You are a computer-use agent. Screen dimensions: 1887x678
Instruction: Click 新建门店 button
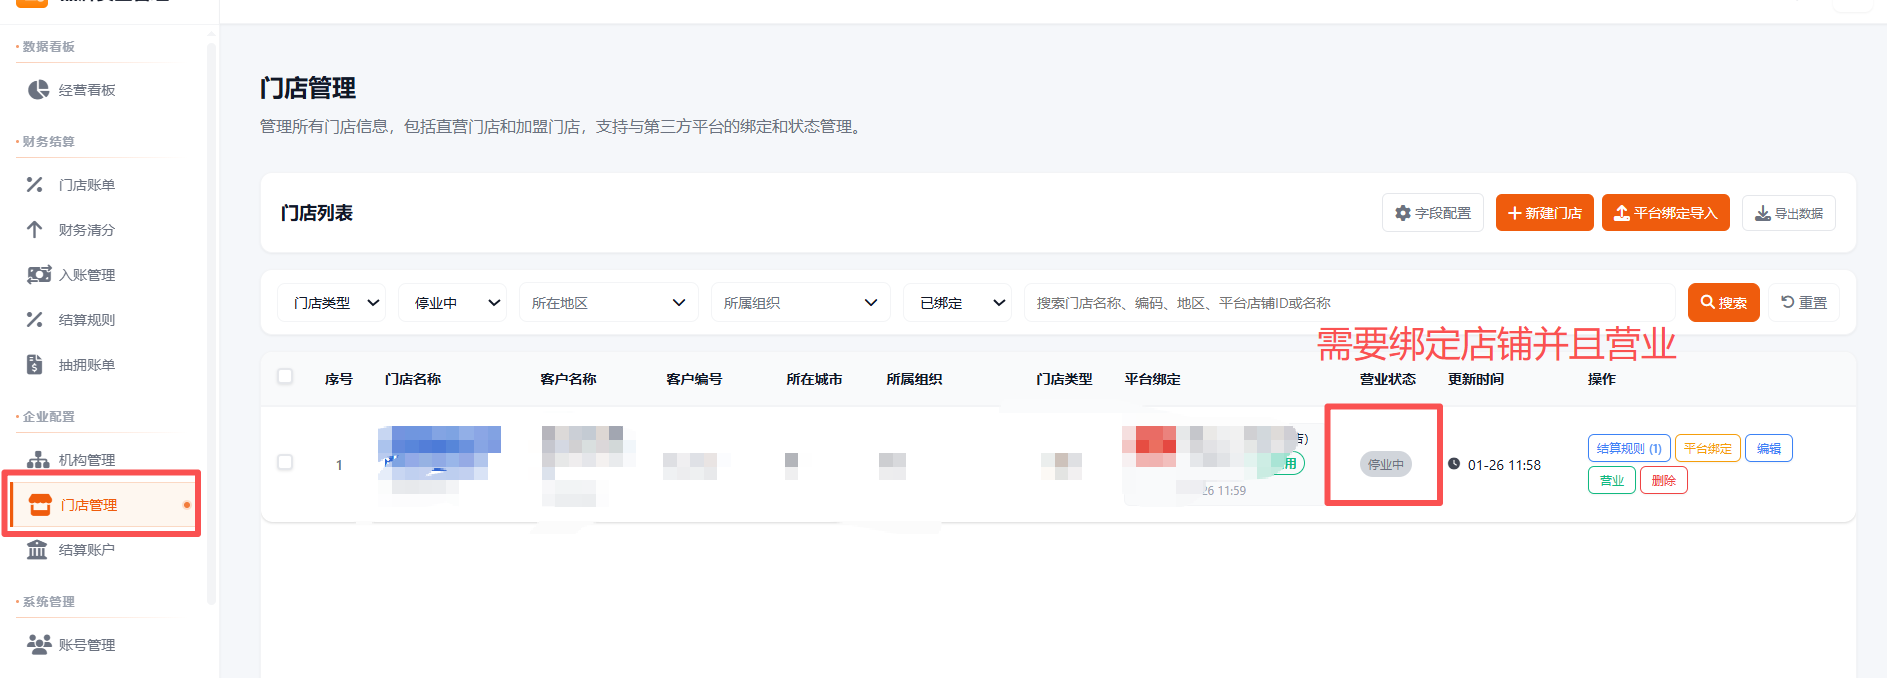click(x=1544, y=213)
